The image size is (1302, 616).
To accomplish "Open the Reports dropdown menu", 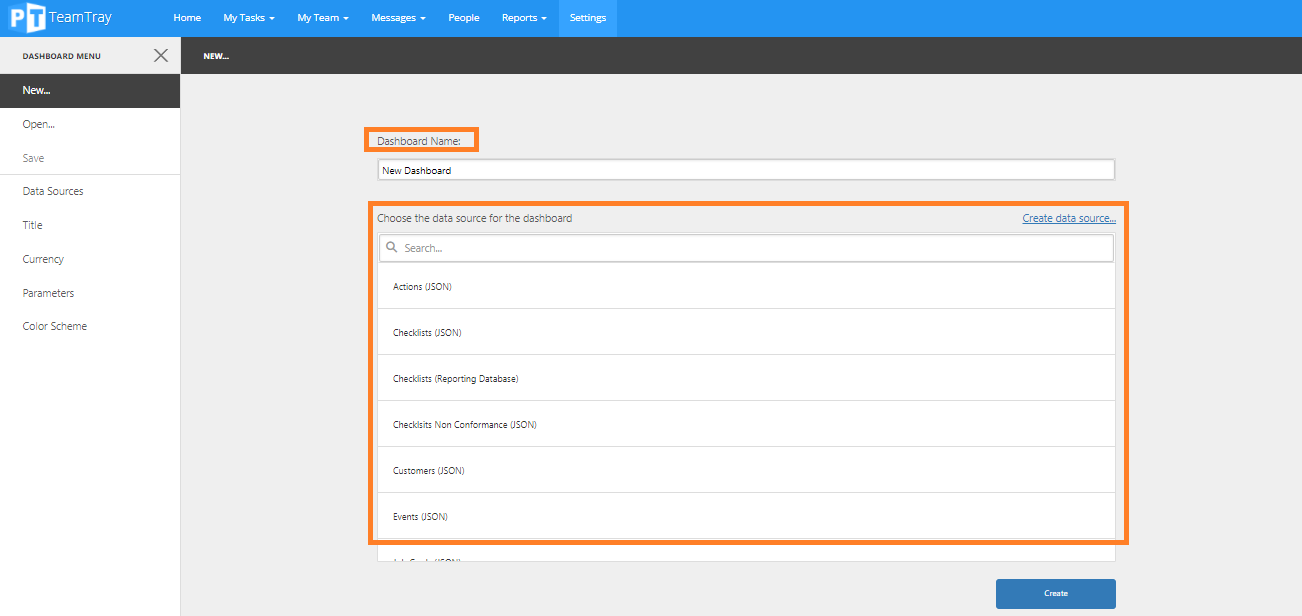I will 523,17.
